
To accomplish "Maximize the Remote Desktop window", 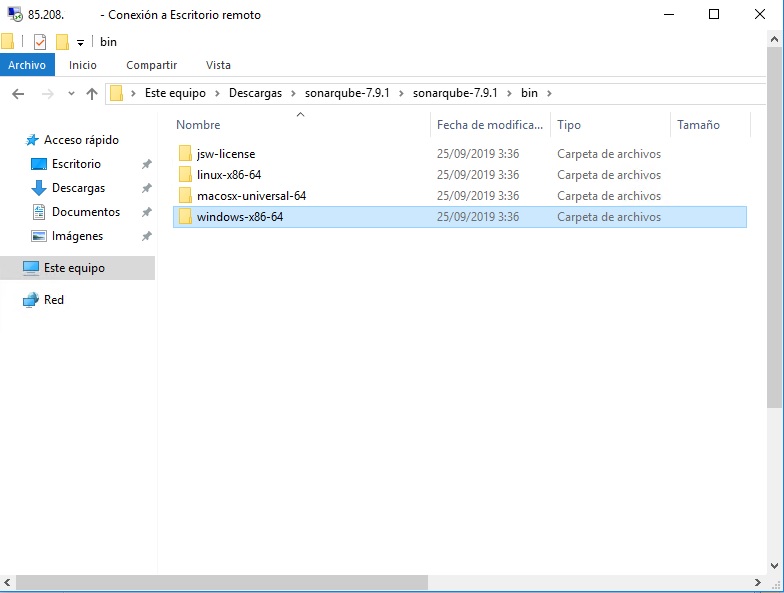I will click(714, 14).
